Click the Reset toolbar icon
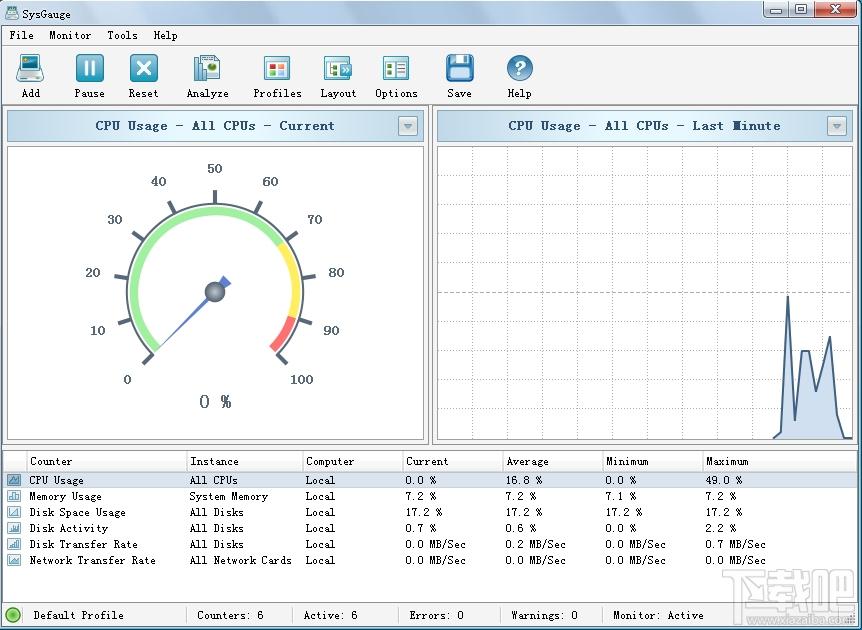Viewport: 862px width, 630px height. (143, 68)
